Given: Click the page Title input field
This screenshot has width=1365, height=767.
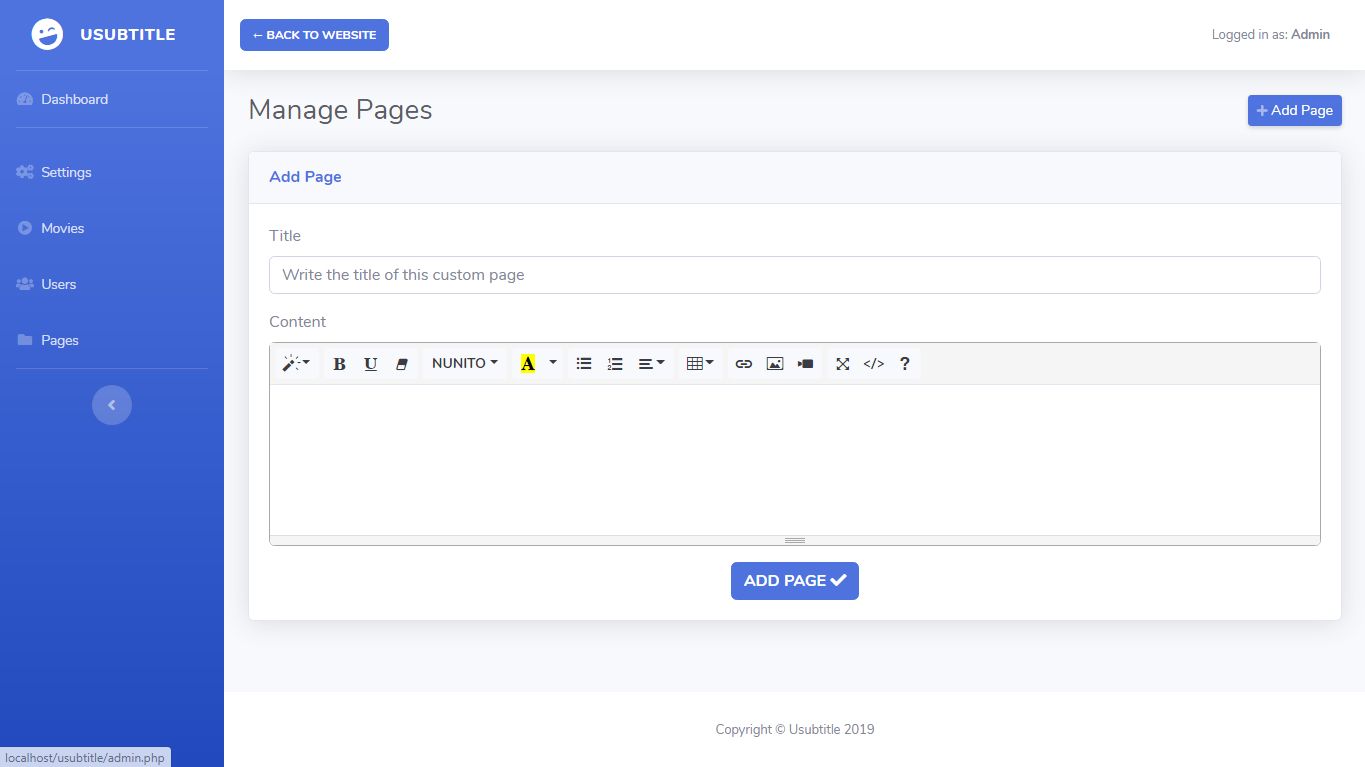Looking at the screenshot, I should [x=794, y=275].
